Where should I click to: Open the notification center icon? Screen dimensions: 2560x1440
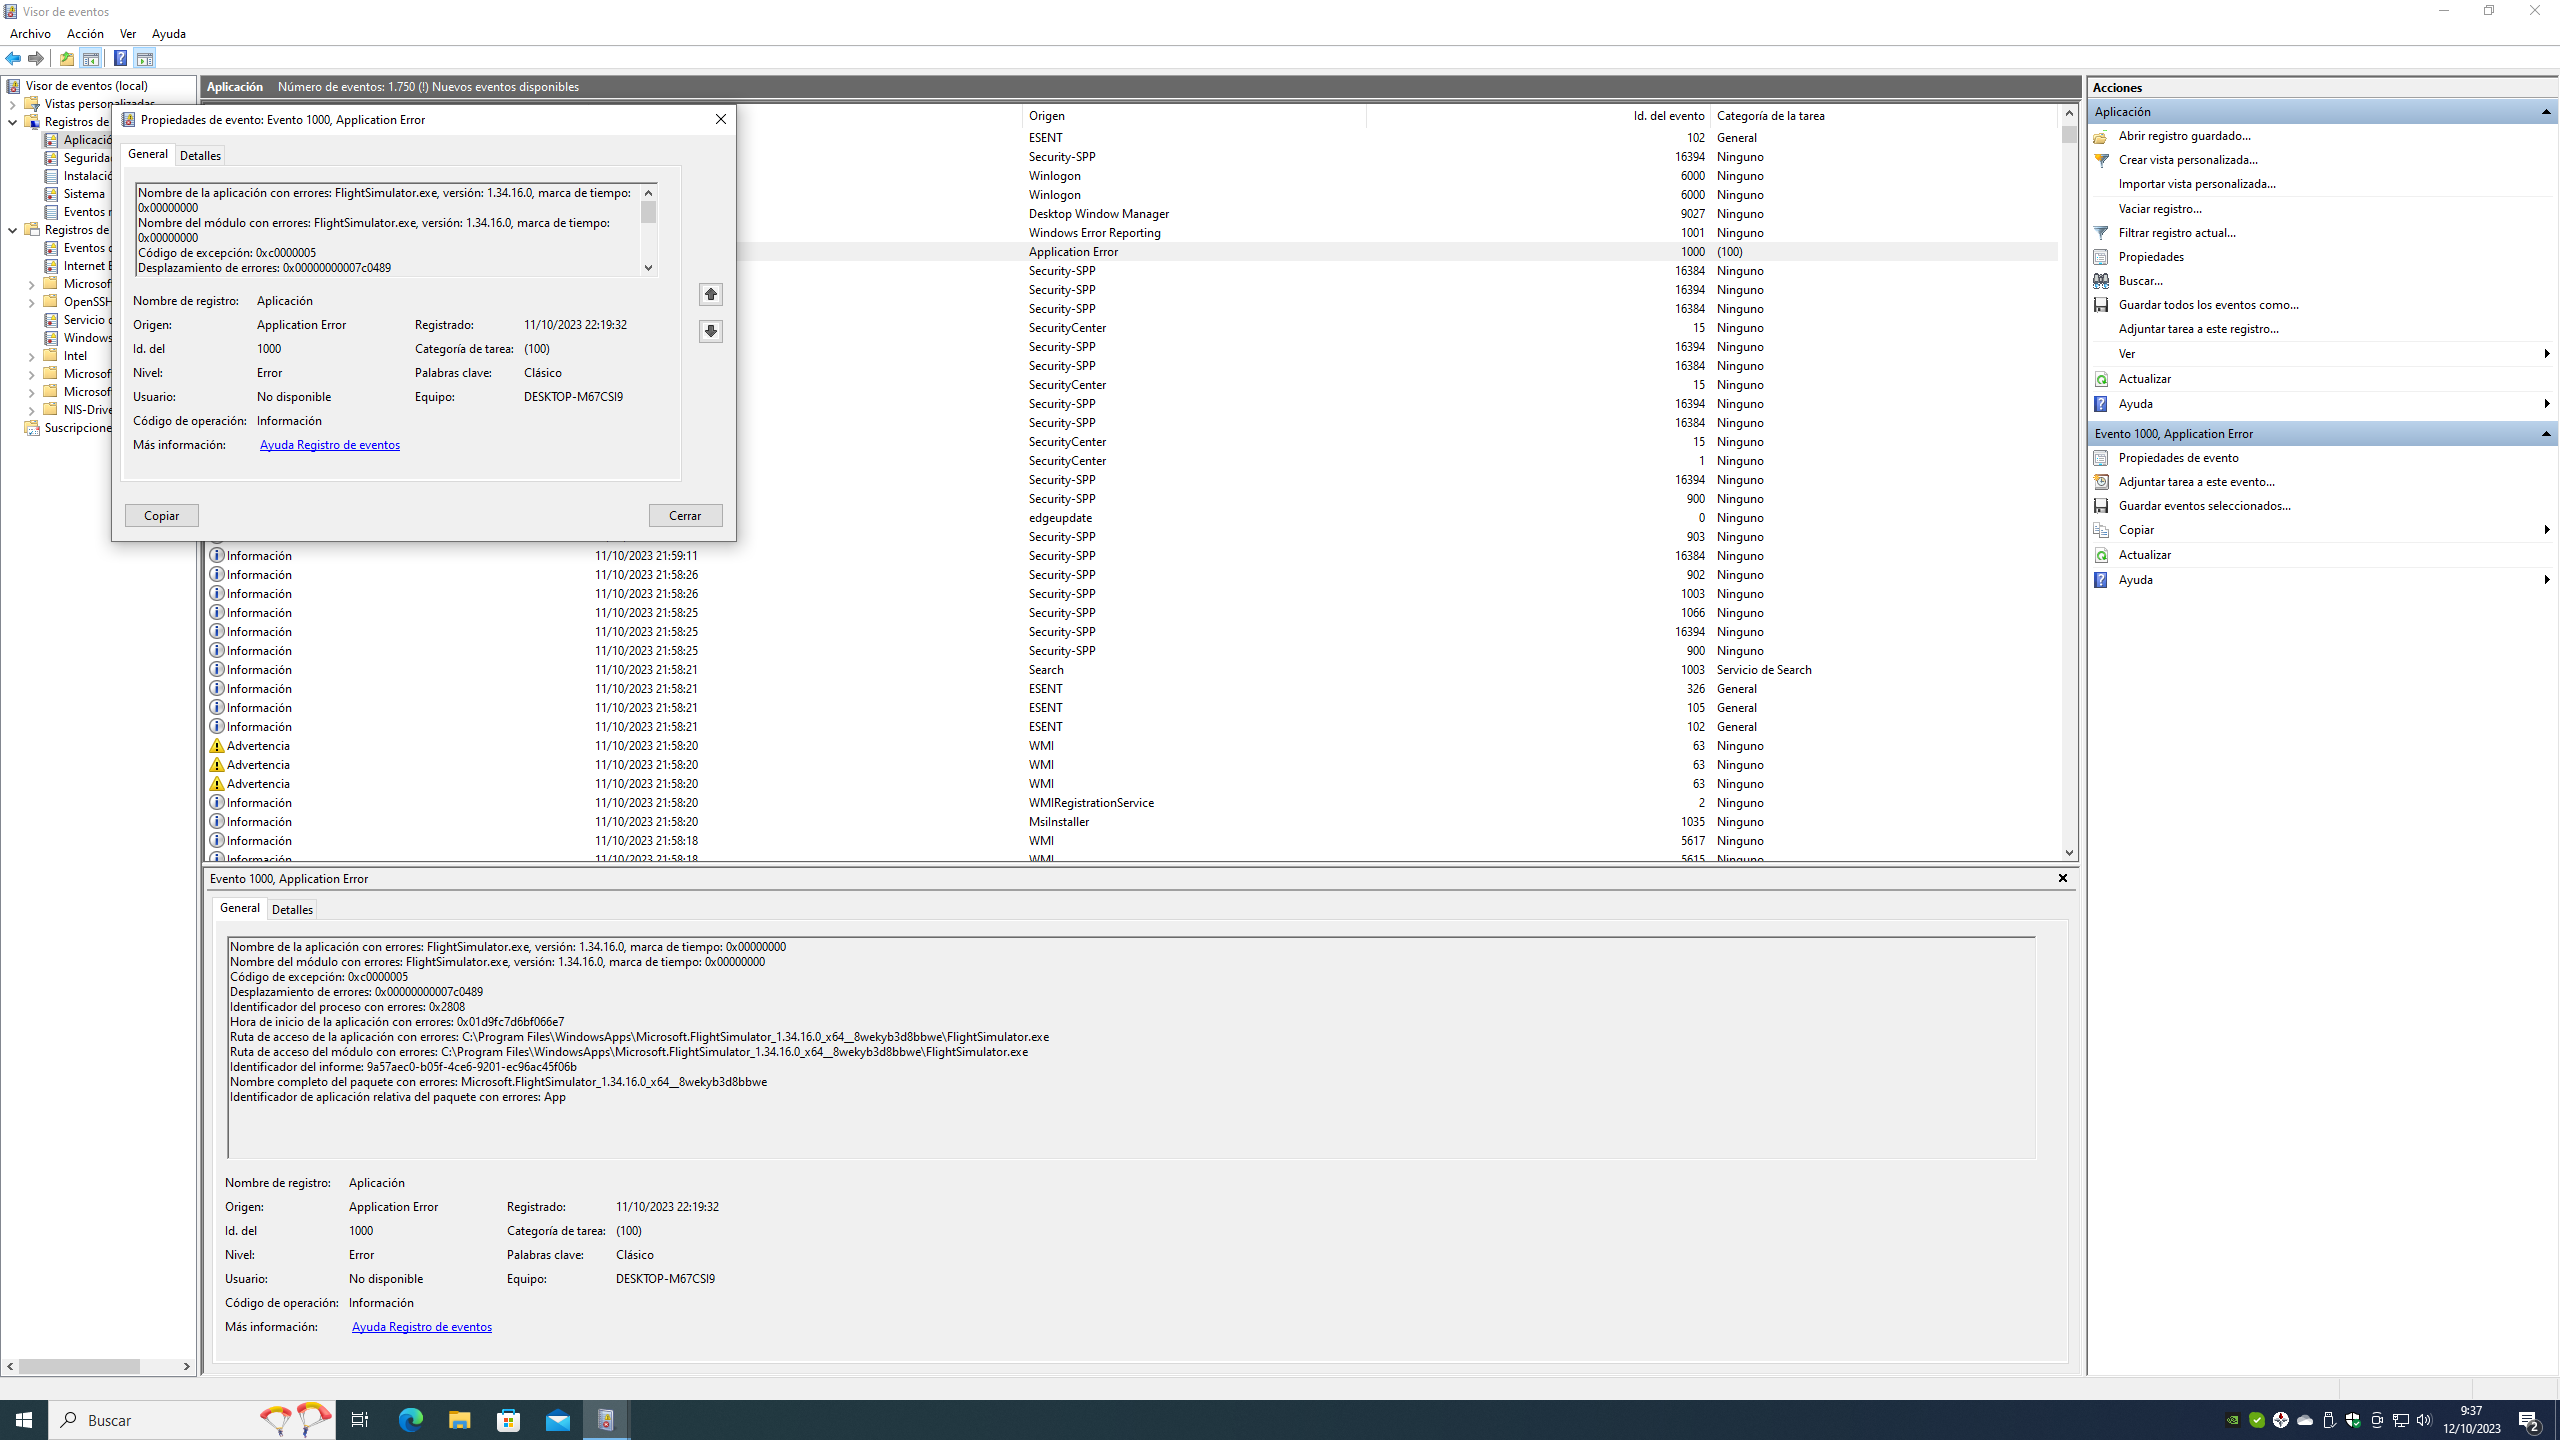[2529, 1420]
